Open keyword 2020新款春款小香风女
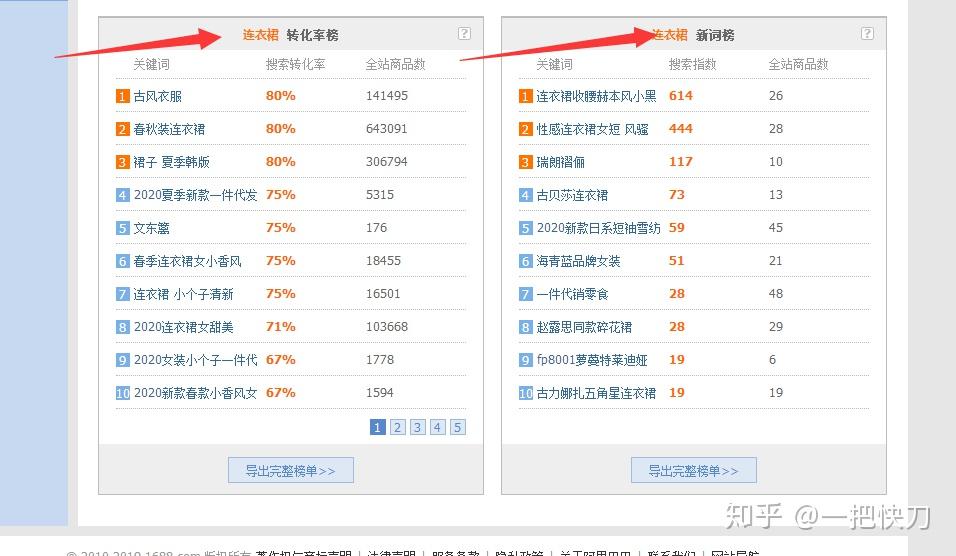The height and width of the screenshot is (556, 956). [x=195, y=393]
